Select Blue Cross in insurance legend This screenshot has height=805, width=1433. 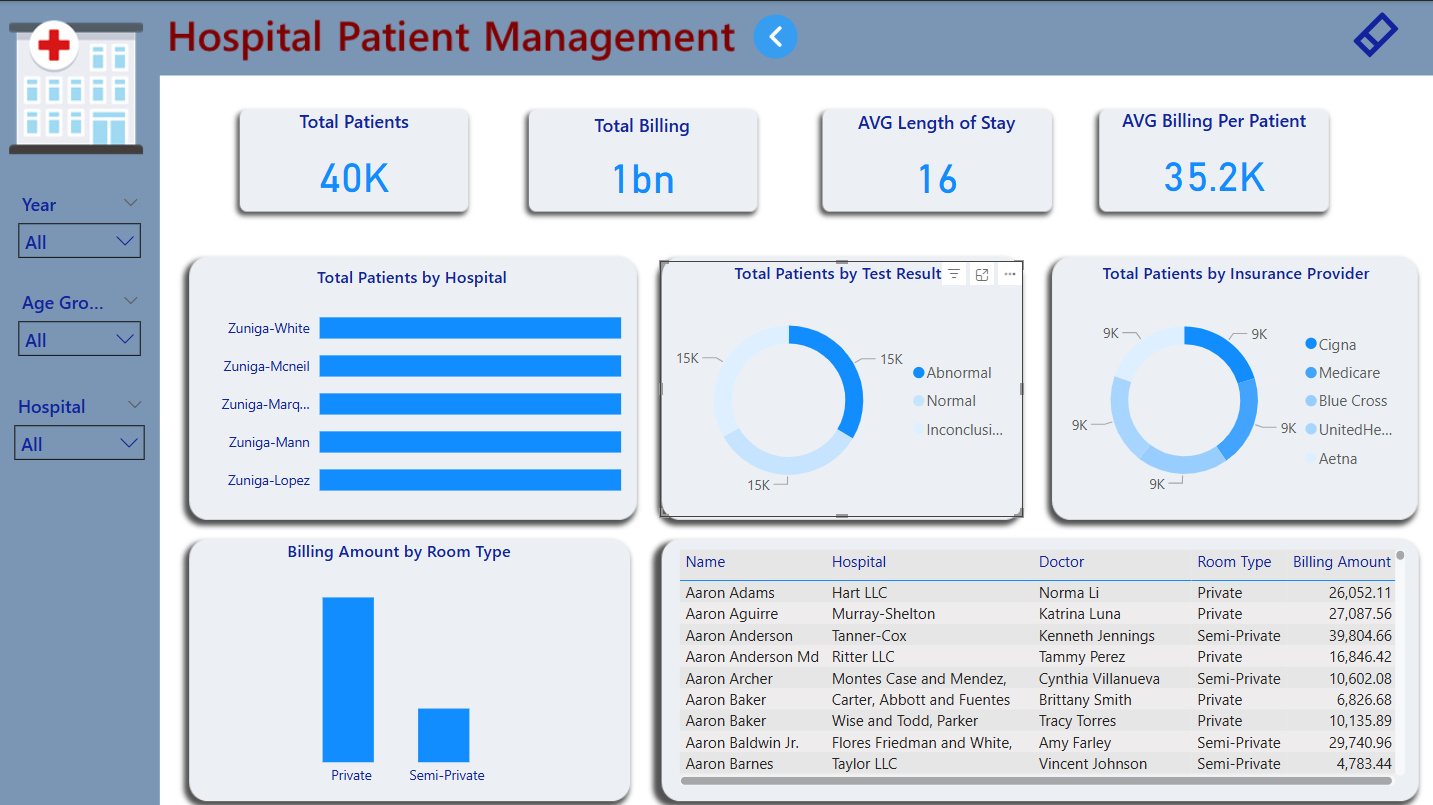coord(1346,400)
